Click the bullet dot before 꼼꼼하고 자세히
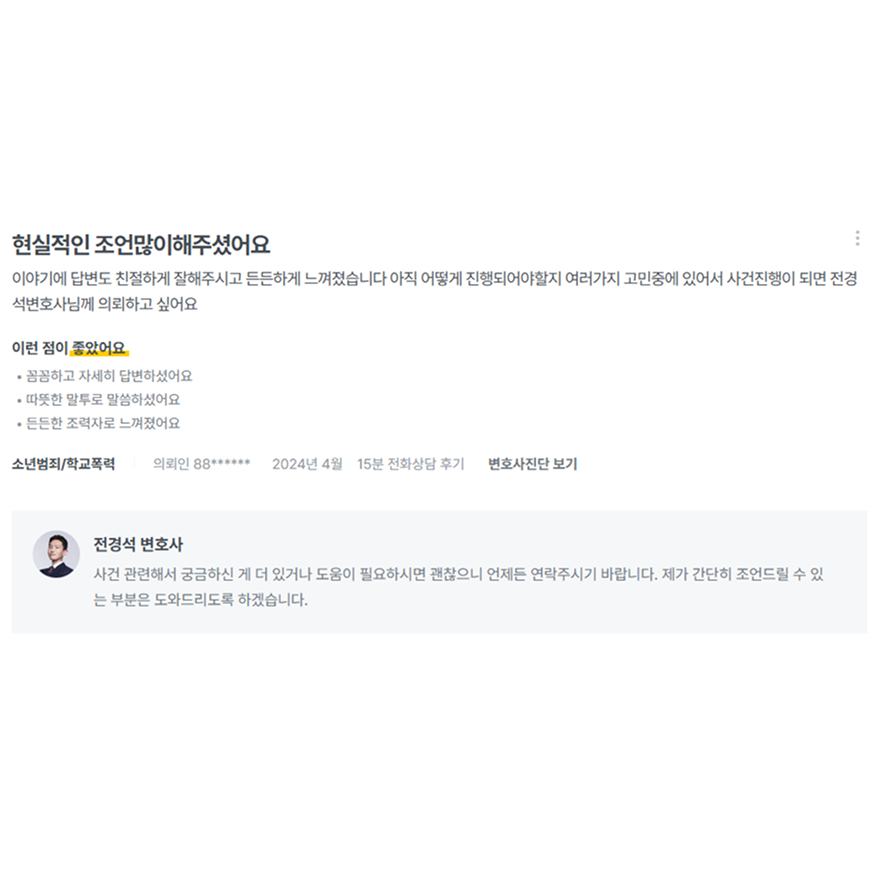The width and height of the screenshot is (879, 879). [19, 377]
